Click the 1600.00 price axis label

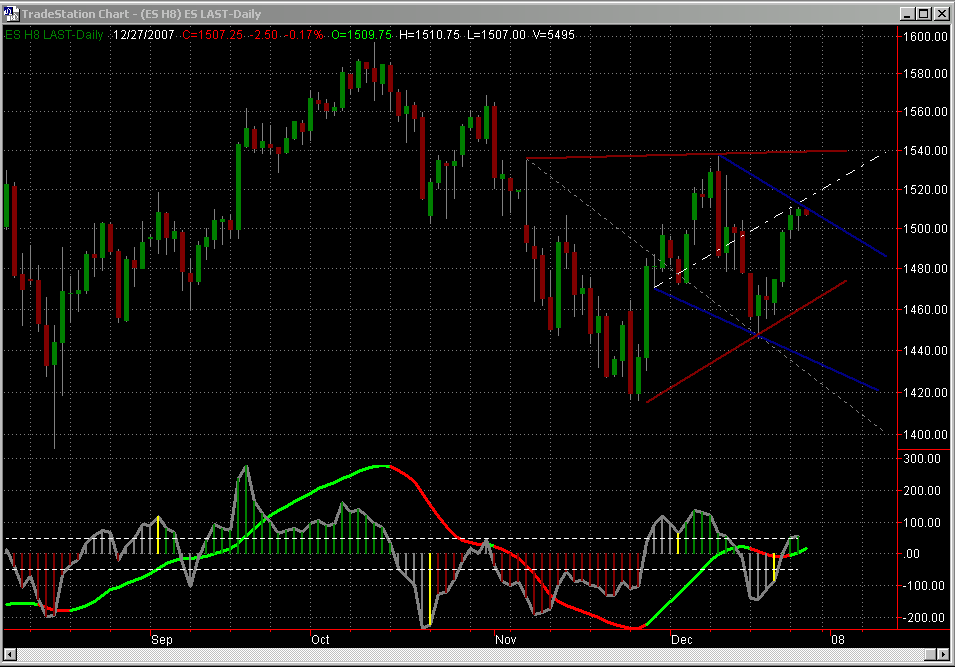pos(926,37)
